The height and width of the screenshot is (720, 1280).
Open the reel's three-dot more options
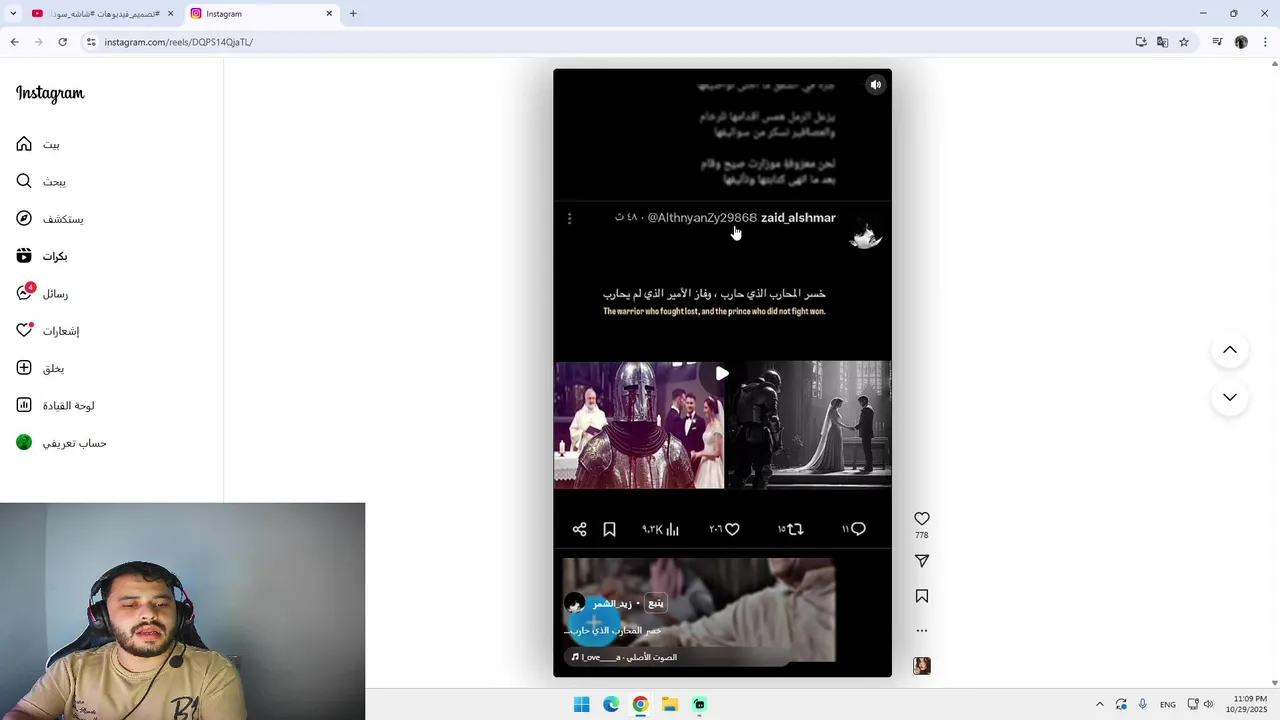click(x=922, y=631)
